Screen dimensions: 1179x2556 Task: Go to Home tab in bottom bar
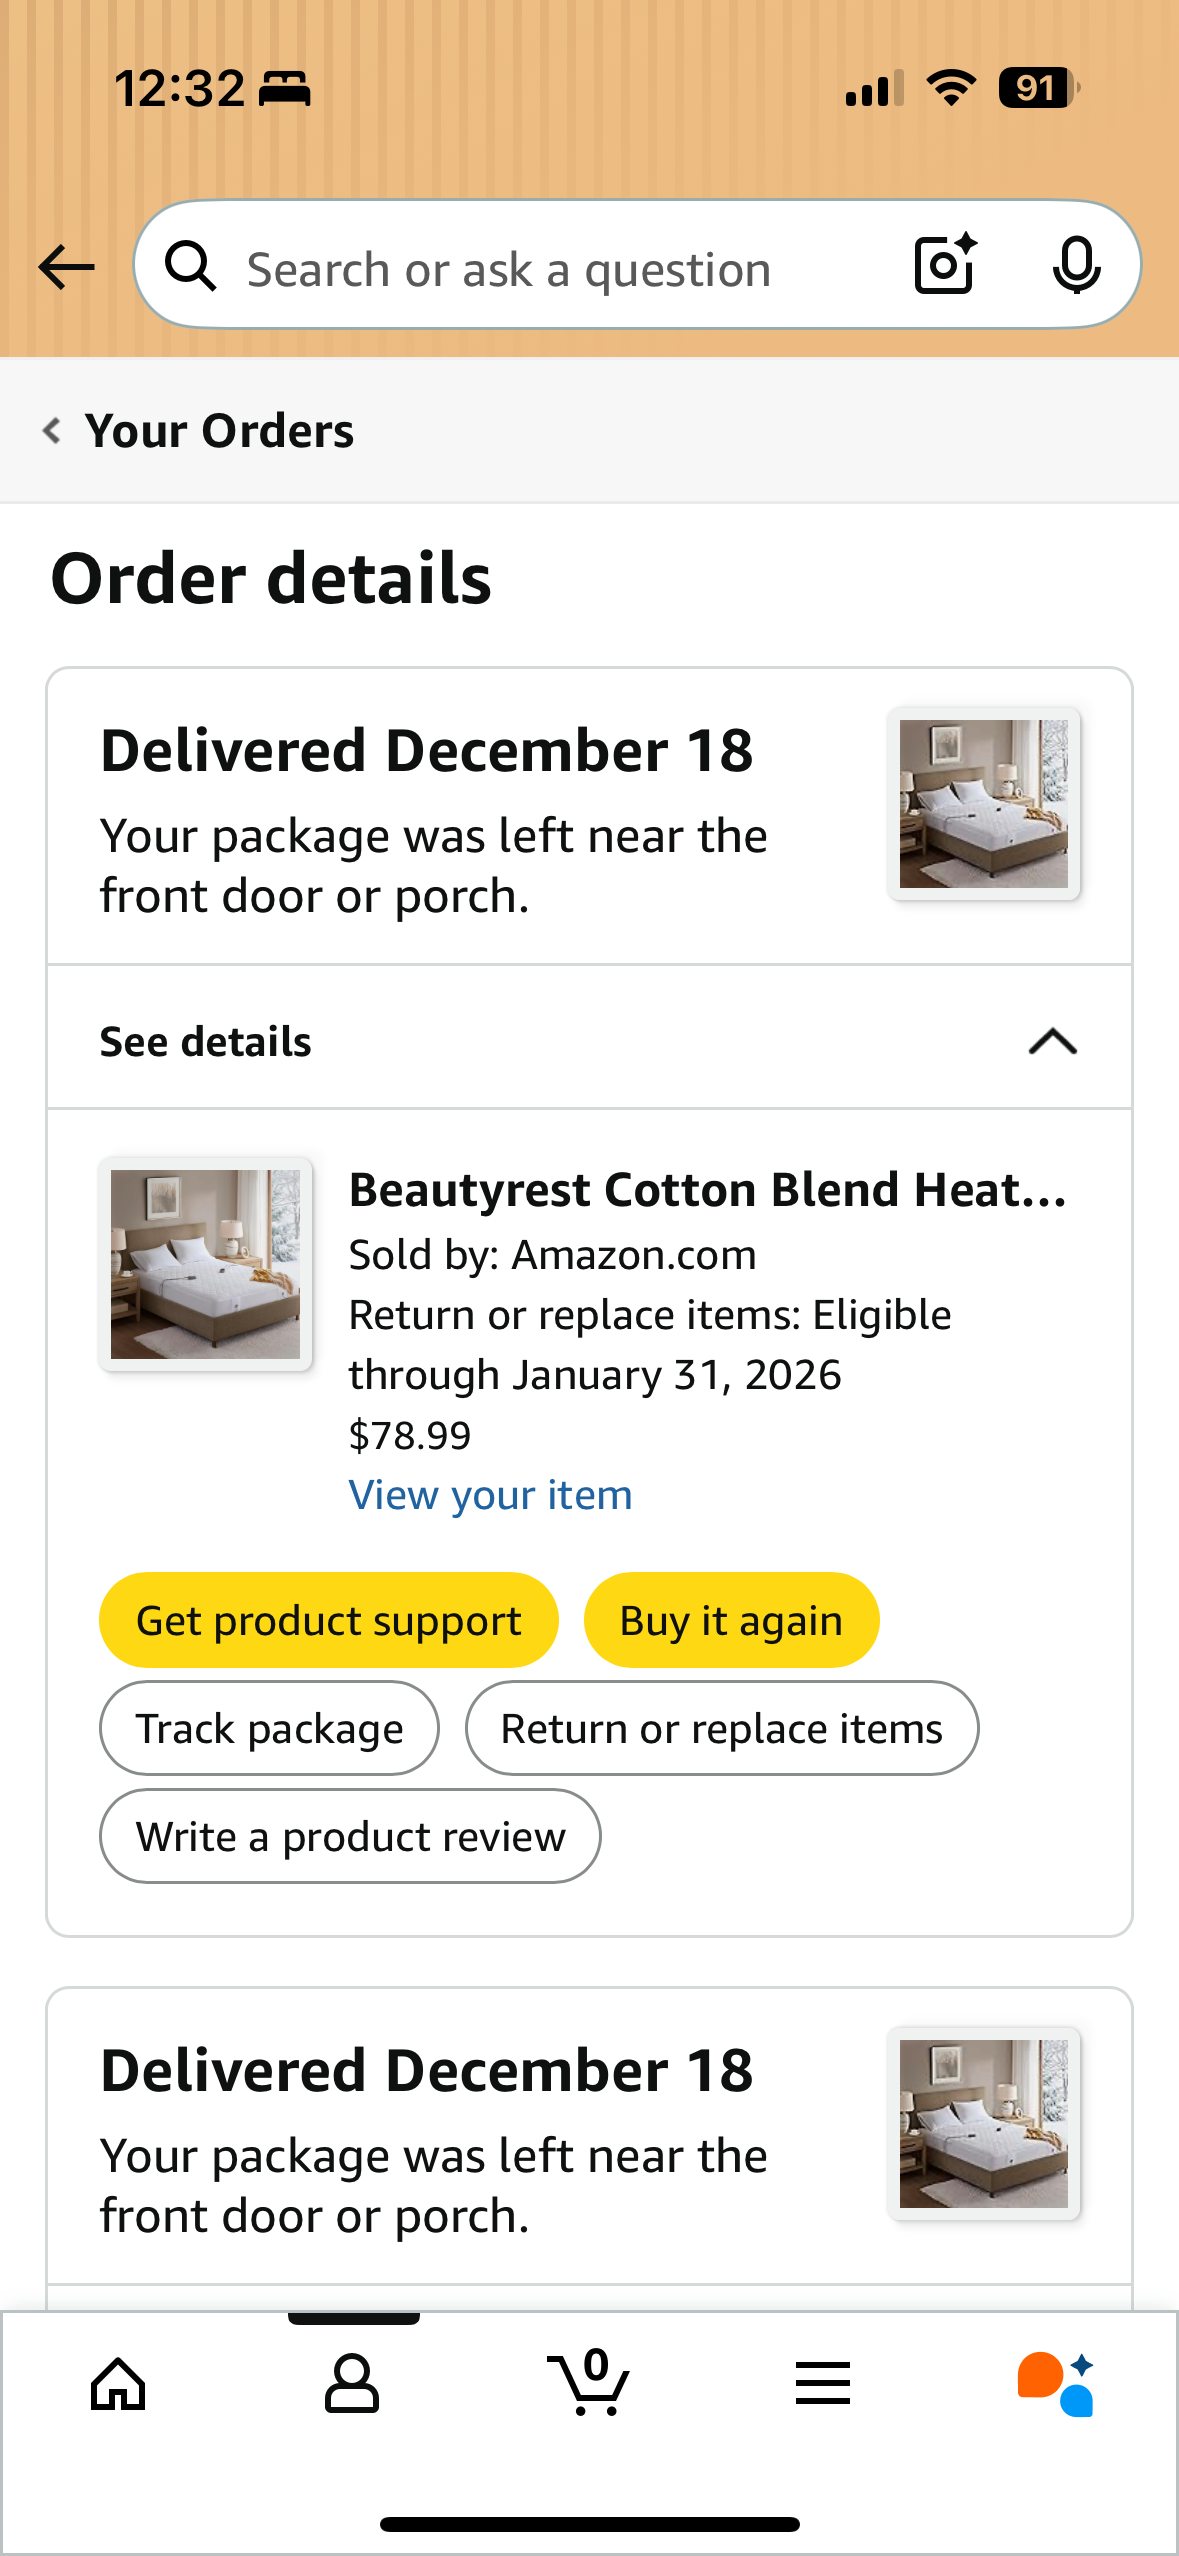tap(118, 2384)
